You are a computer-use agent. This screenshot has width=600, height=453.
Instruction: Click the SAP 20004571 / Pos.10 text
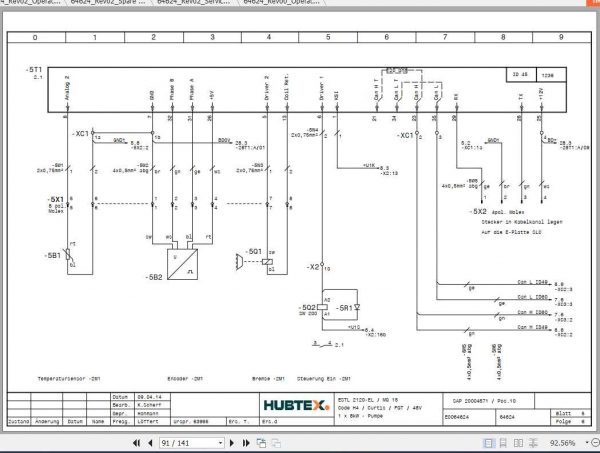pyautogui.click(x=484, y=401)
